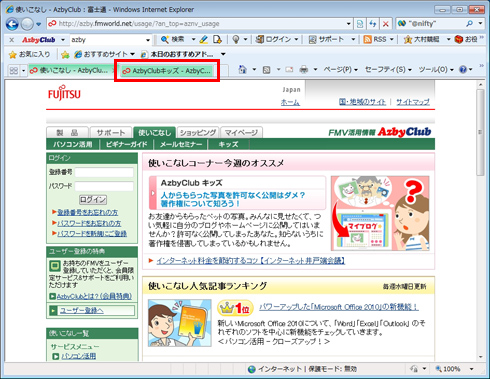Image resolution: width=490 pixels, height=379 pixels.
Task: Open the インターネット料金を節約するコツ link
Action: [x=250, y=261]
